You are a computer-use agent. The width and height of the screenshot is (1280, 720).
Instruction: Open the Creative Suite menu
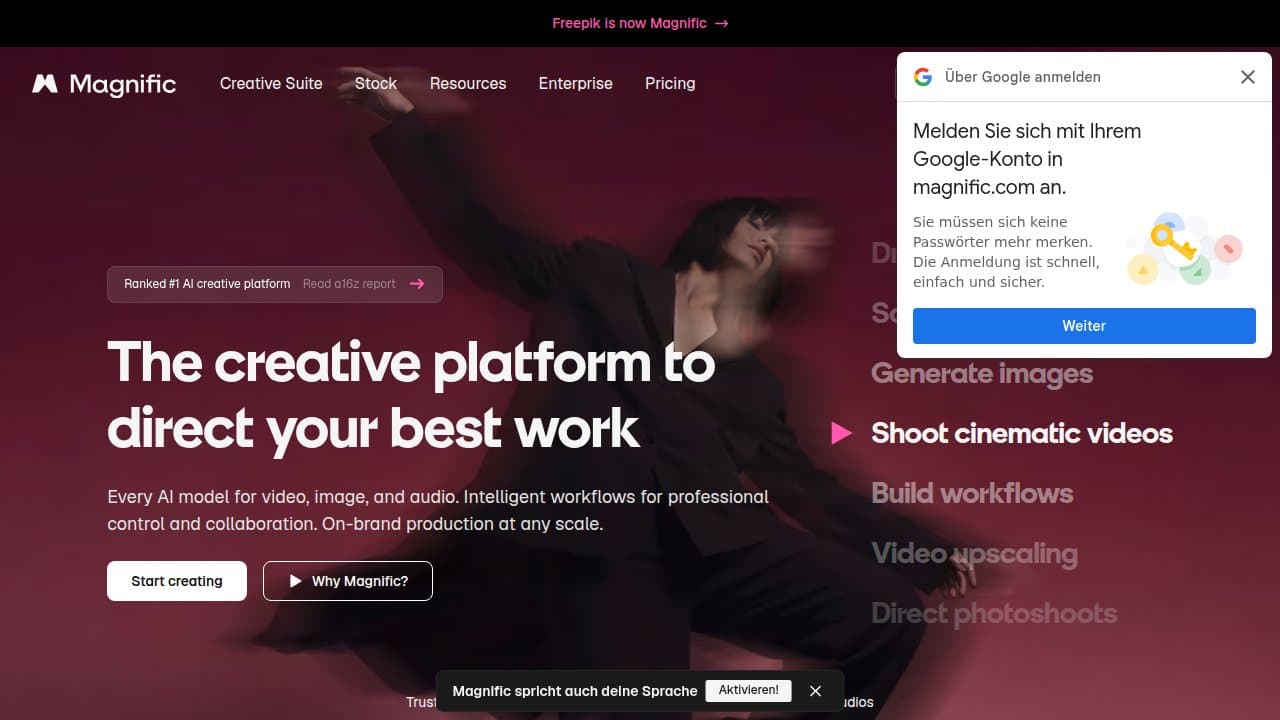pyautogui.click(x=271, y=83)
